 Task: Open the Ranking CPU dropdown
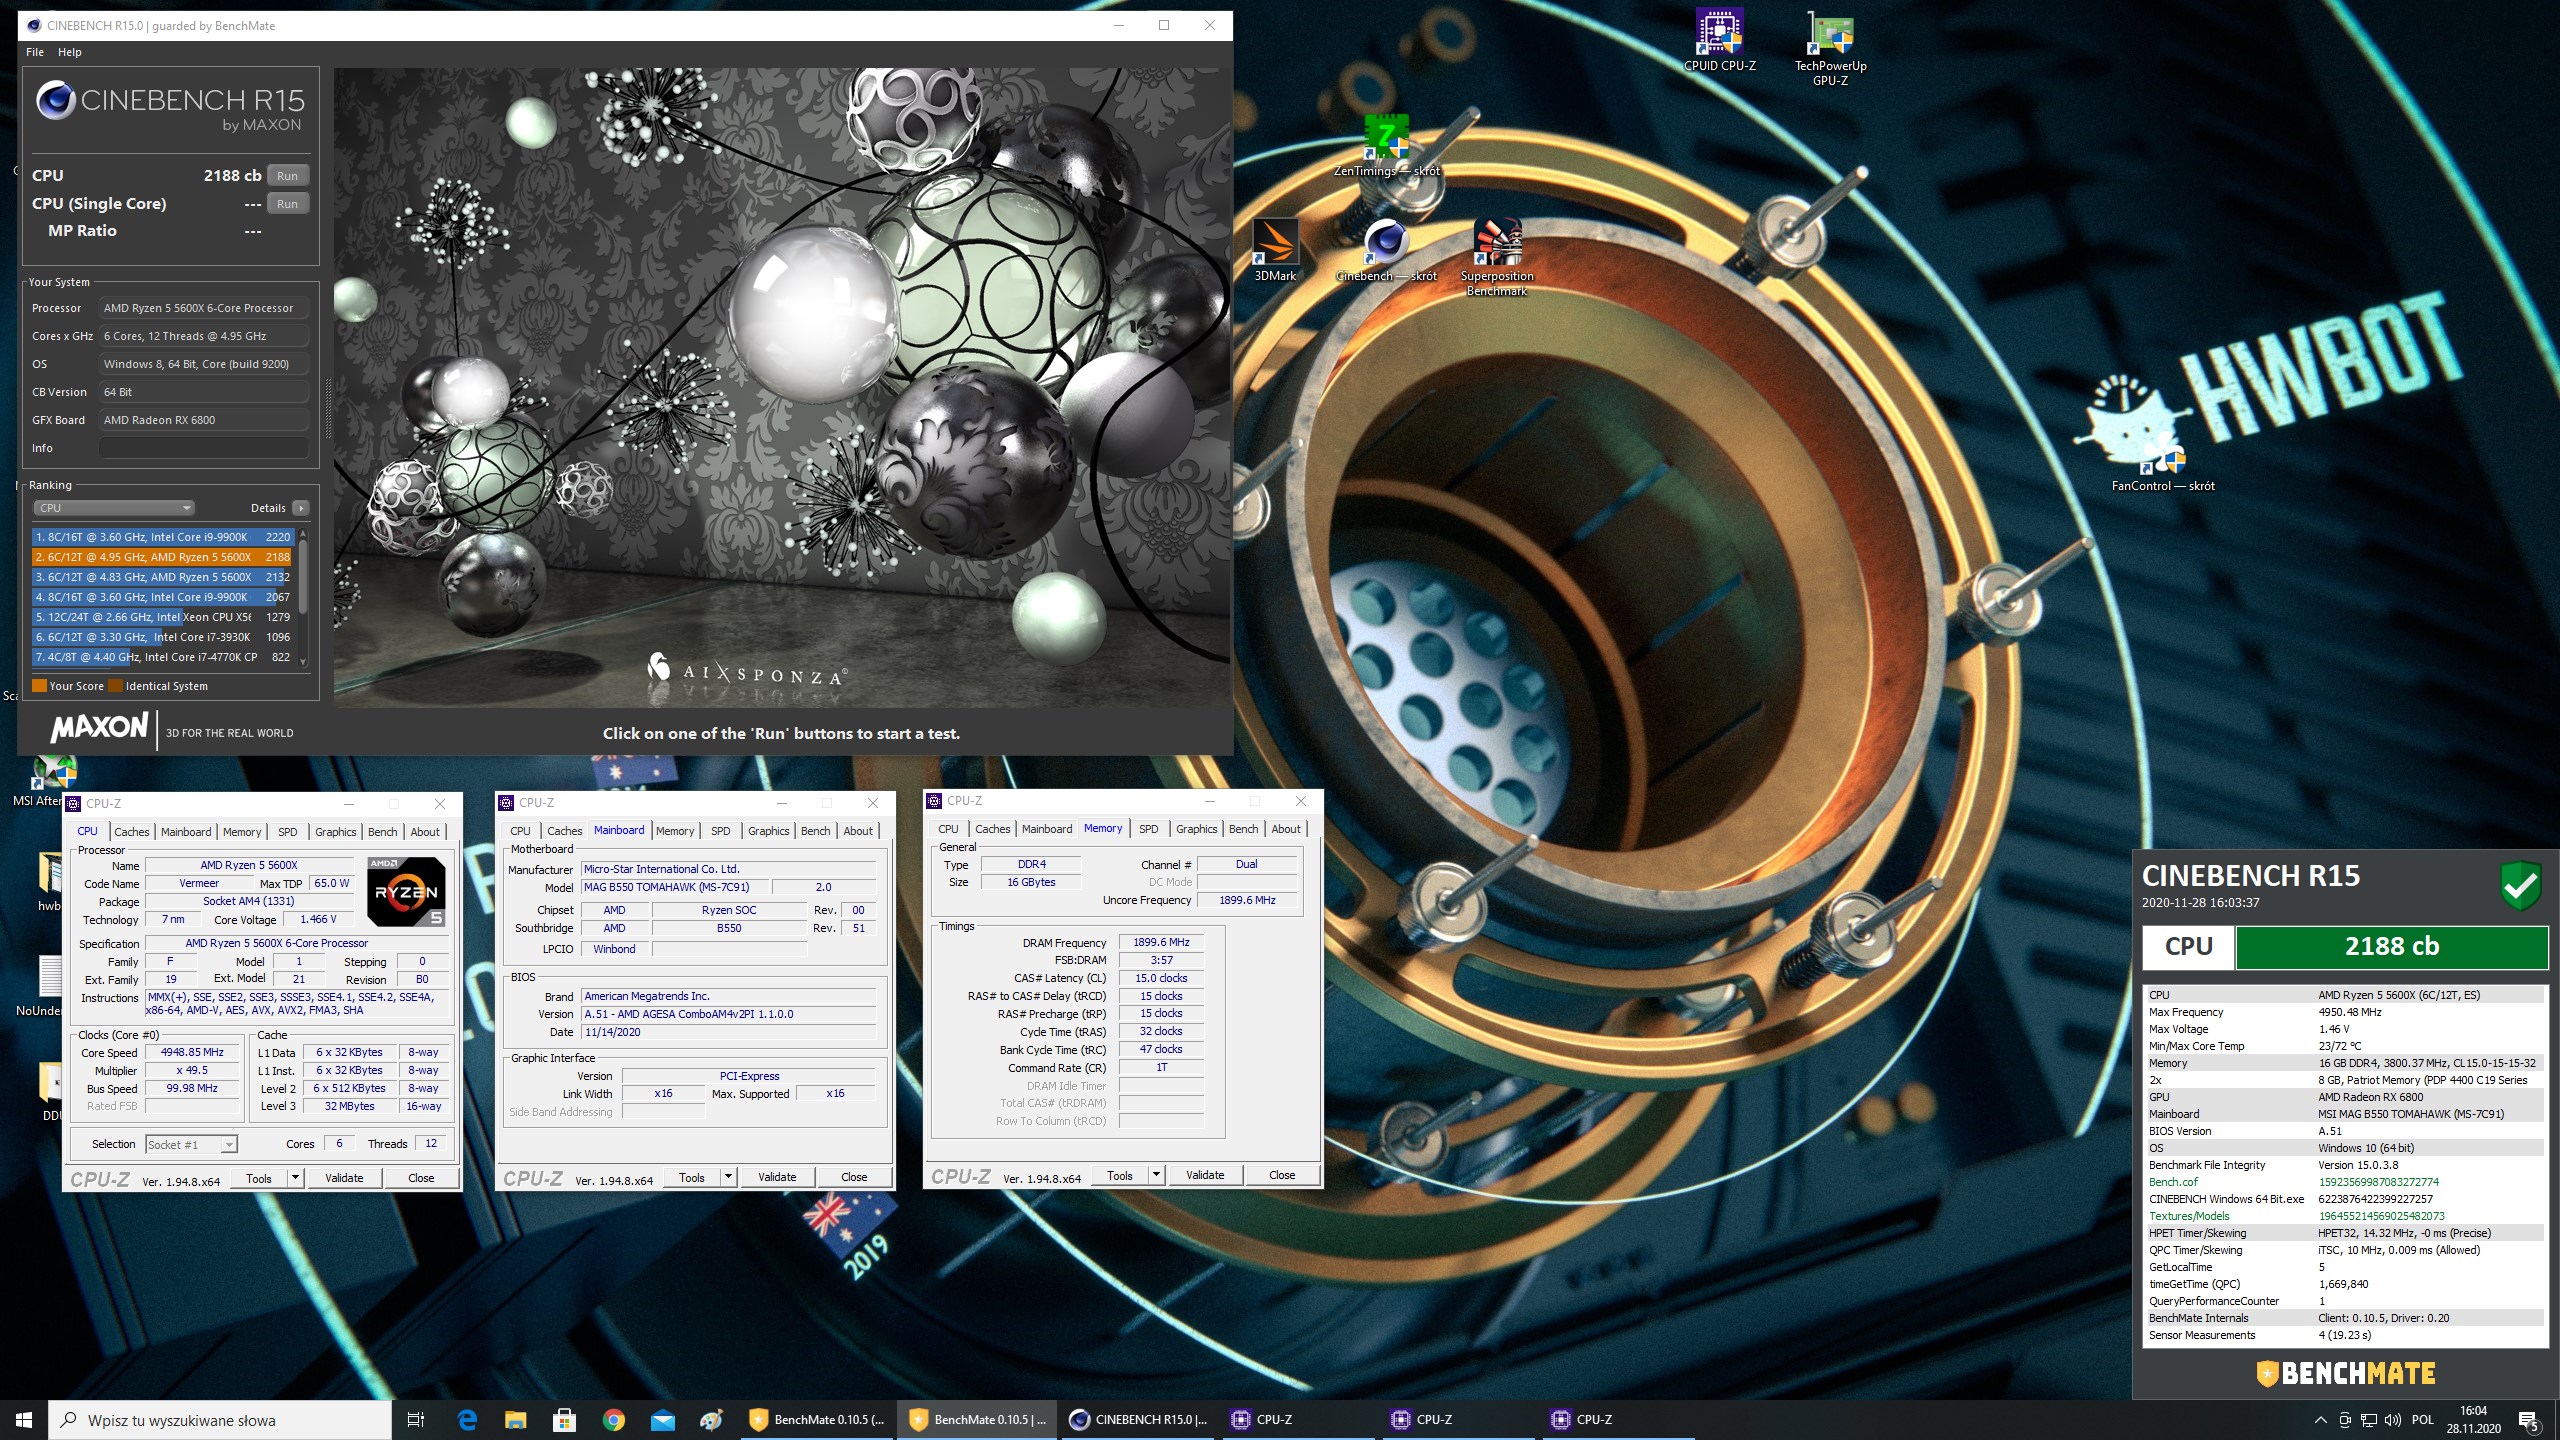point(114,508)
